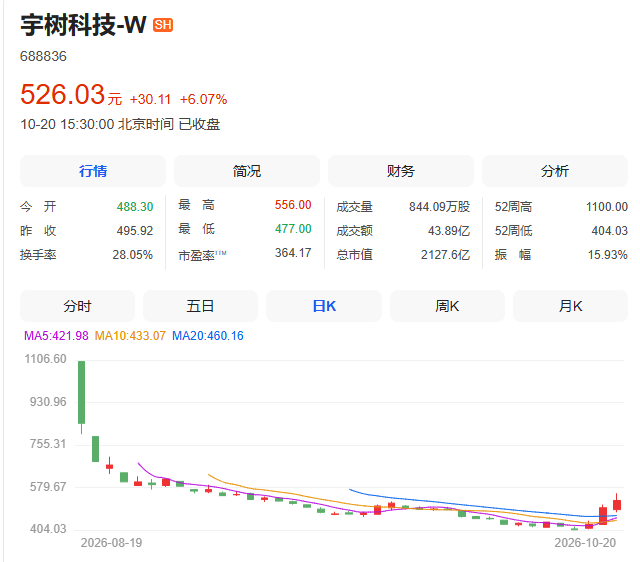
Task: Click the 52周低 value 404.03
Action: coord(610,231)
